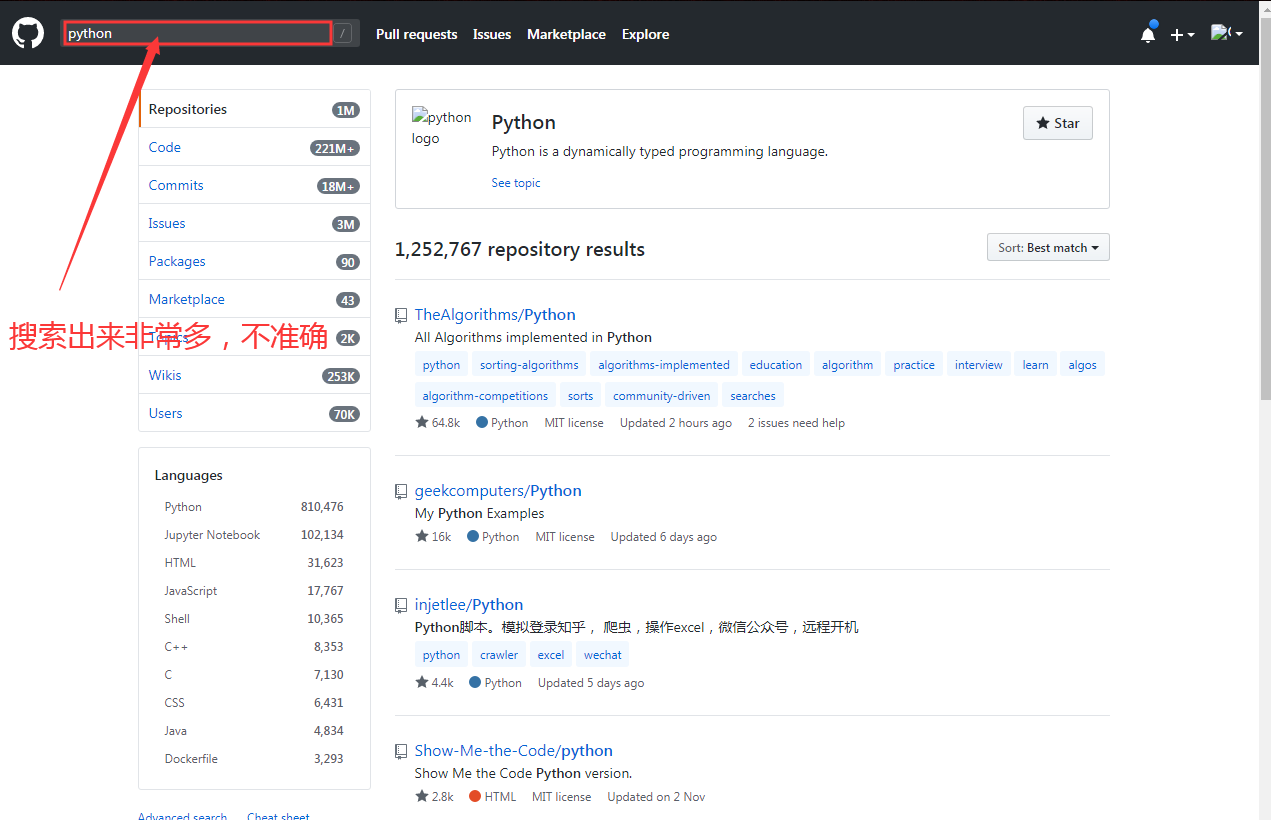Open Pull requests in the header
Image resolution: width=1271 pixels, height=820 pixels.
[417, 34]
